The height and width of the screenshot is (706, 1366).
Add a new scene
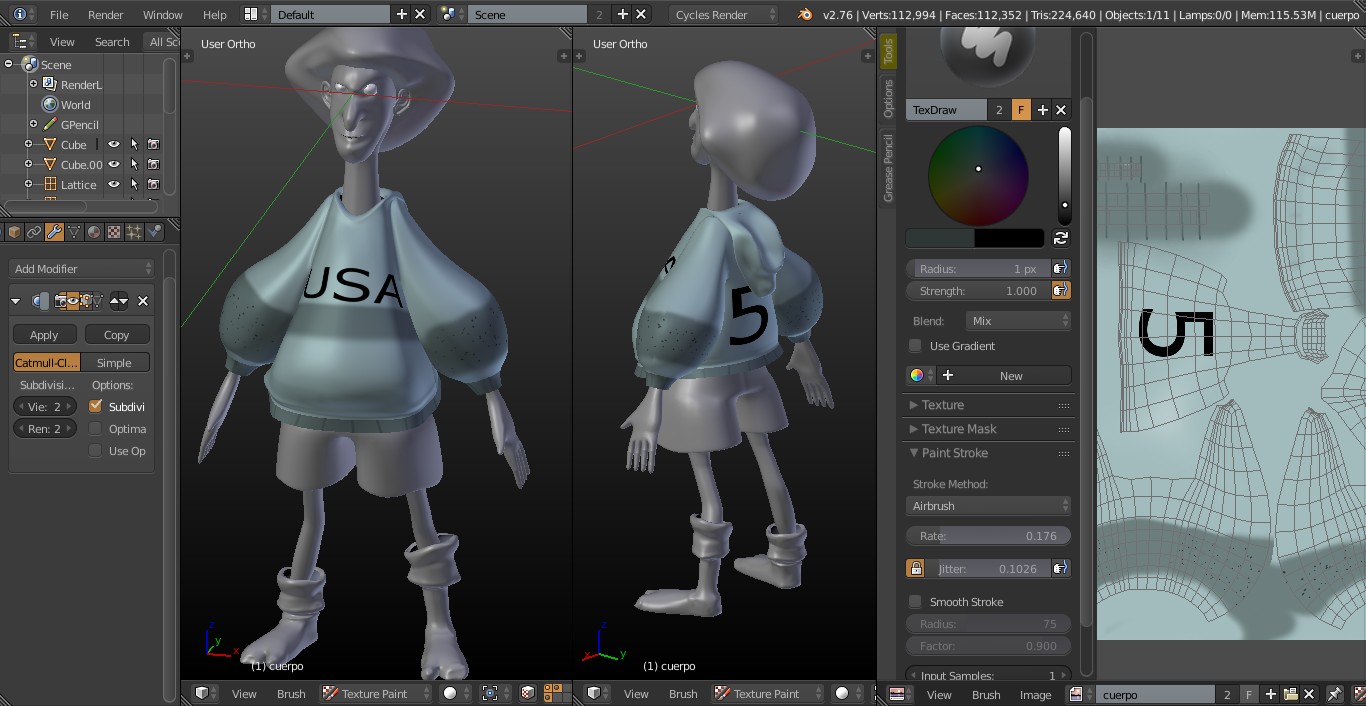[622, 14]
